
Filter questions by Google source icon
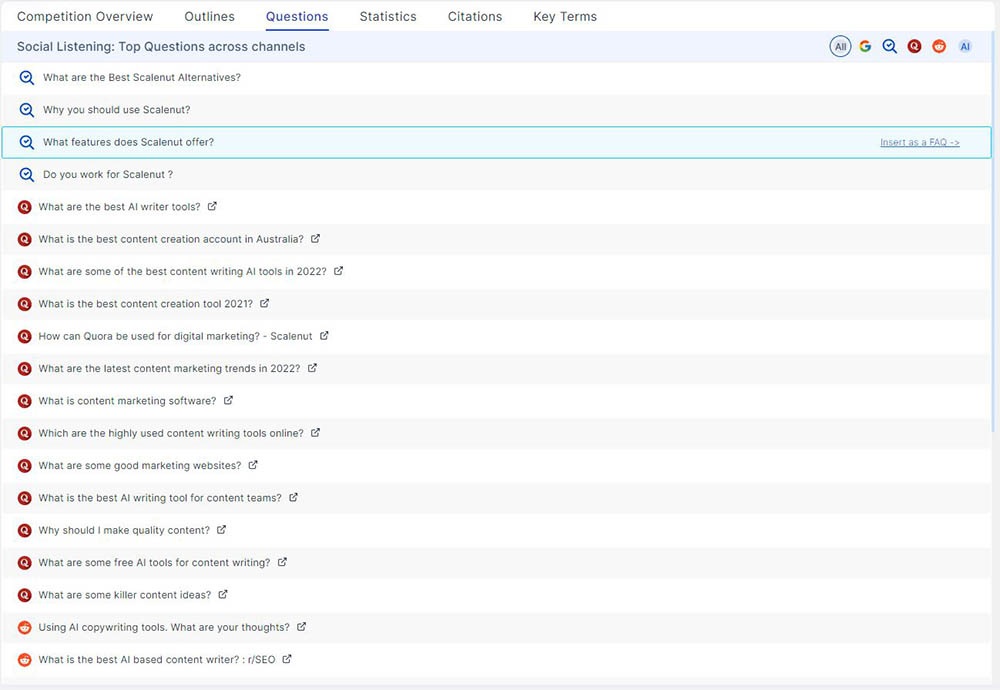pos(865,46)
